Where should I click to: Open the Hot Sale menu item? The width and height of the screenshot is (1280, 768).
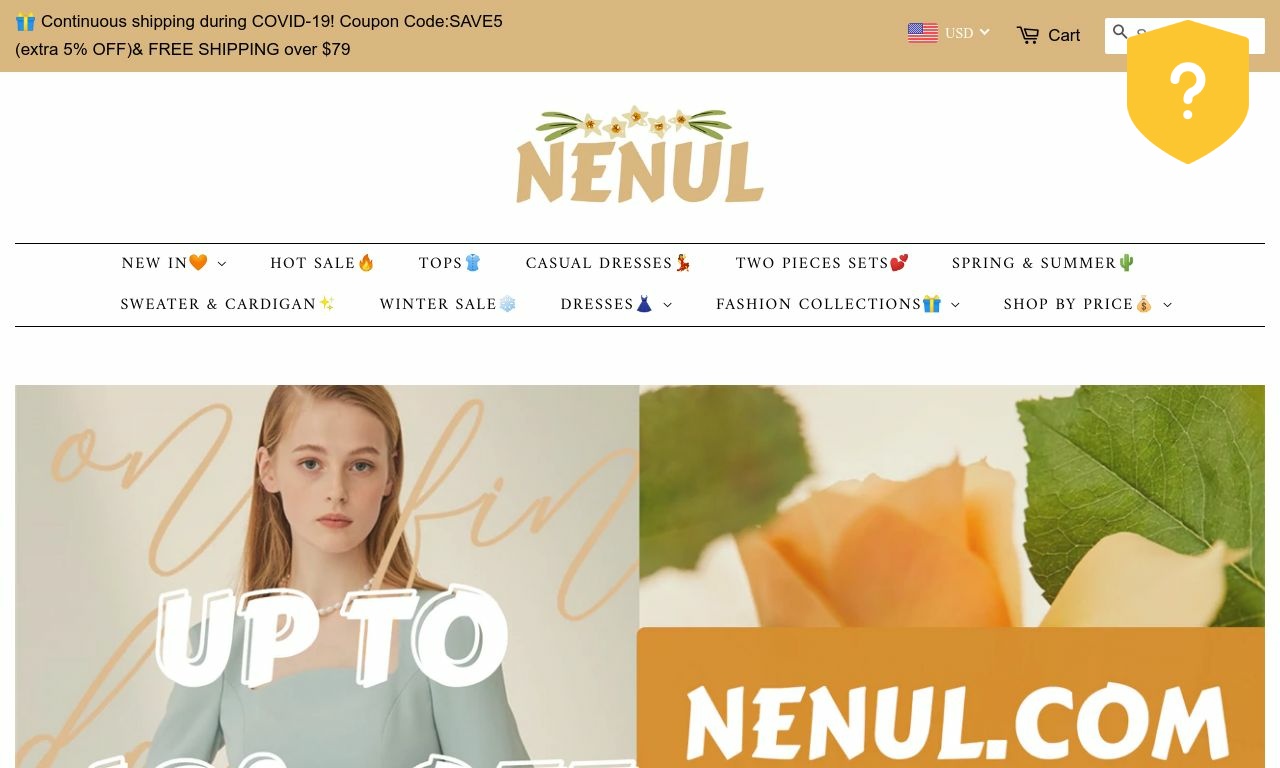pyautogui.click(x=323, y=263)
